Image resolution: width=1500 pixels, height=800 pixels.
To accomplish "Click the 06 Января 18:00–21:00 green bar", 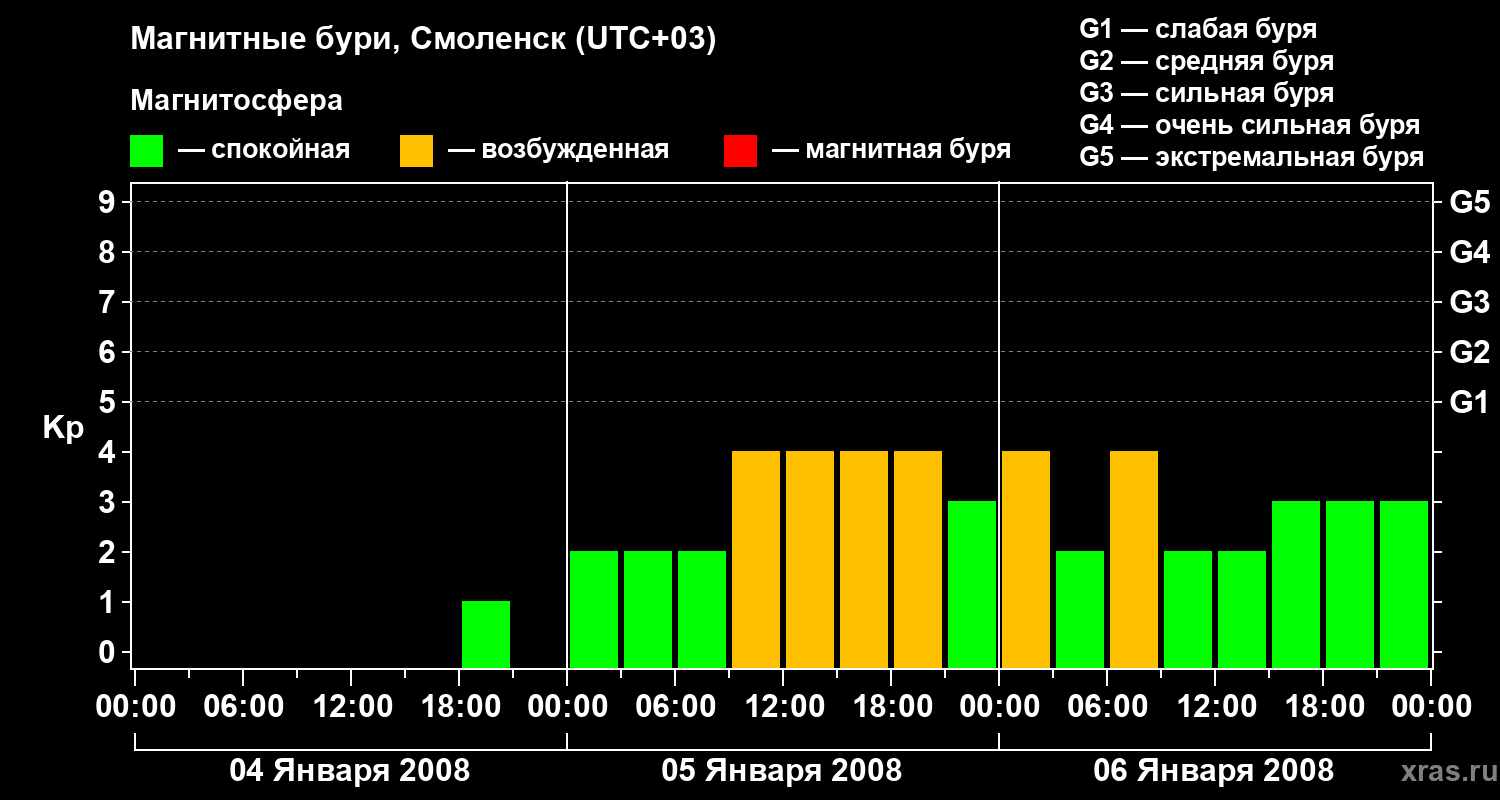I will tap(1350, 584).
